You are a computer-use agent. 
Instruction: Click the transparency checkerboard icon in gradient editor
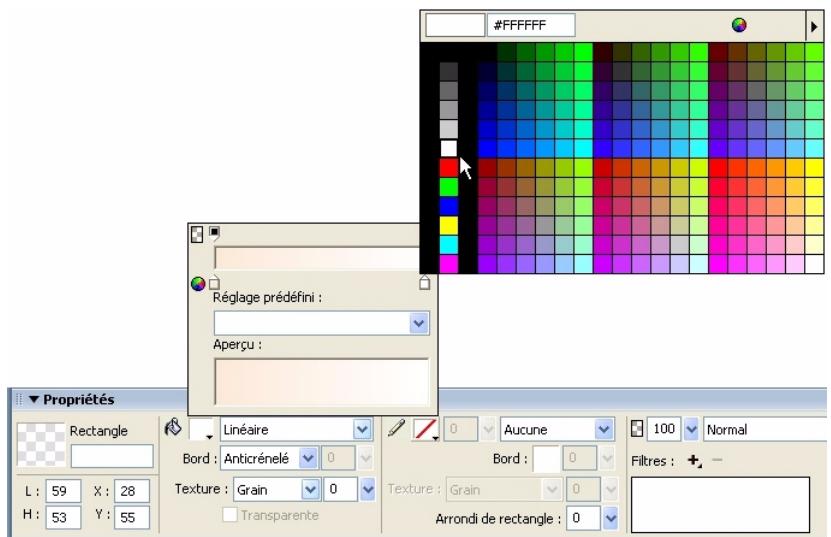[x=197, y=234]
